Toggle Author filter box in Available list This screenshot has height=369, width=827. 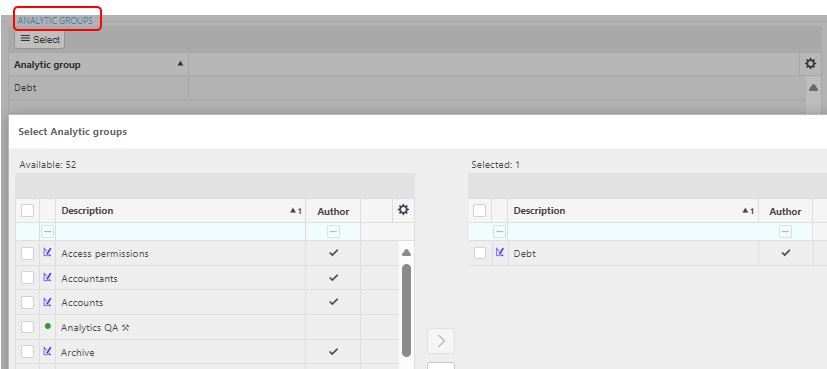333,231
